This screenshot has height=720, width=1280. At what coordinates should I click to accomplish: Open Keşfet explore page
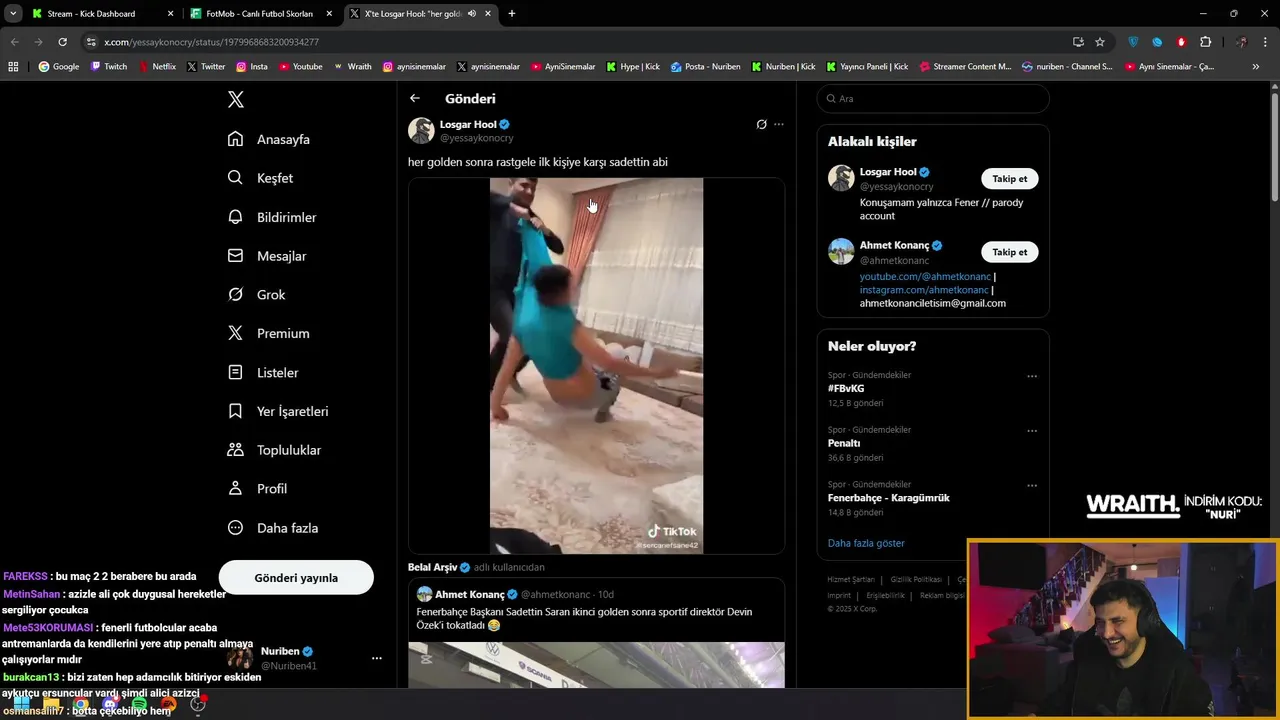click(x=260, y=178)
